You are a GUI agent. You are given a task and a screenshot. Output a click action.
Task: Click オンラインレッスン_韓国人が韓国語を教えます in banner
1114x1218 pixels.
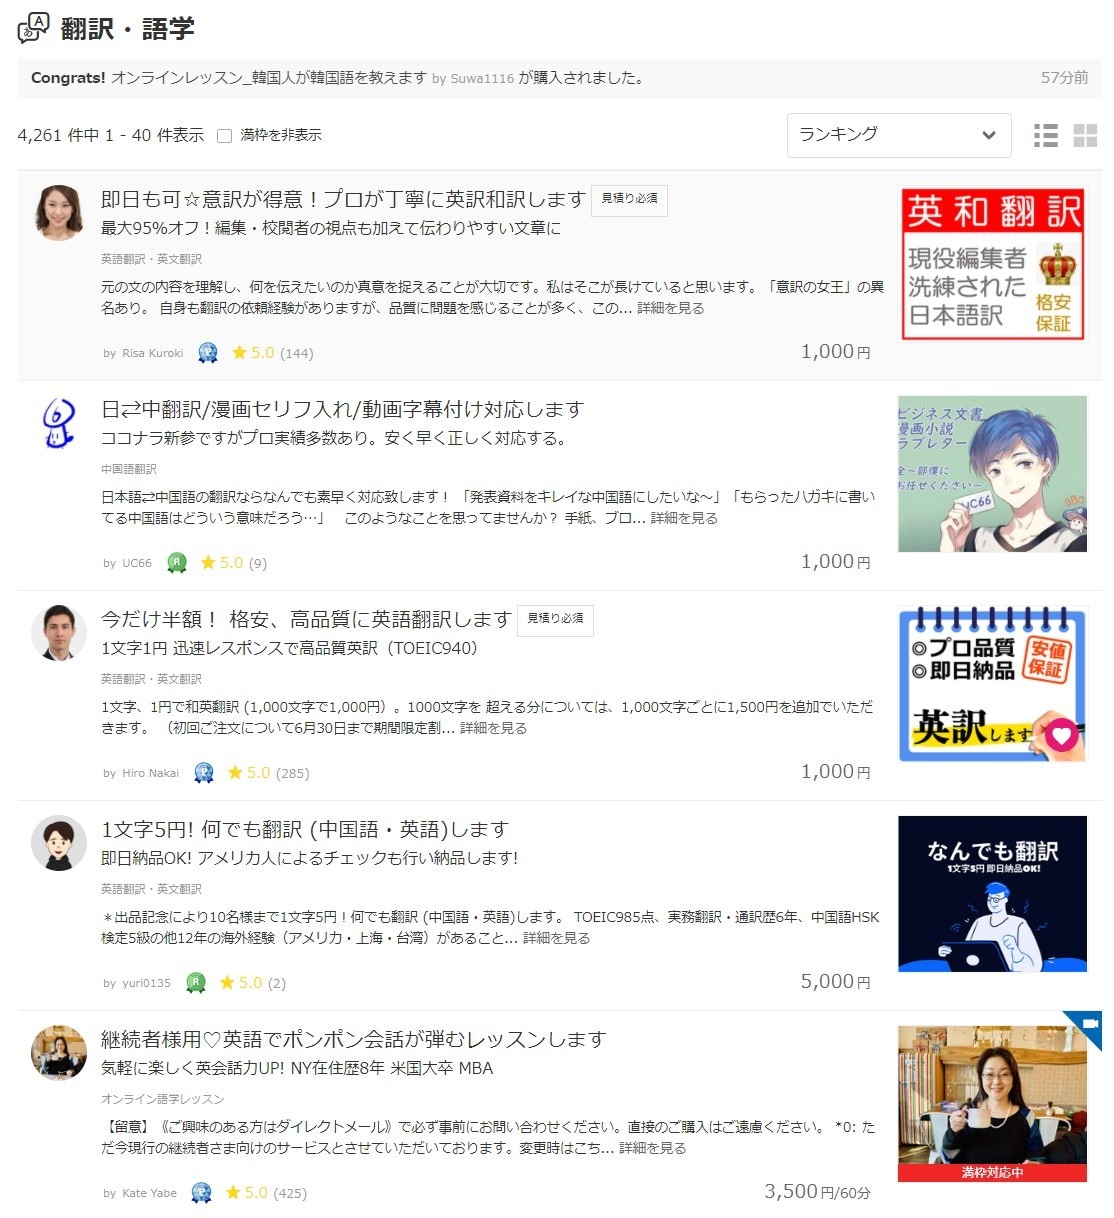(269, 78)
